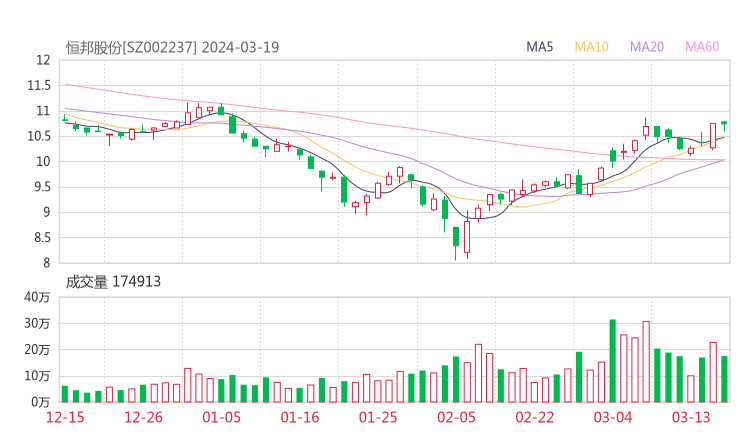This screenshot has height=440, width=740.
Task: Click the lowest candlestick near 02-05
Action: (x=456, y=243)
